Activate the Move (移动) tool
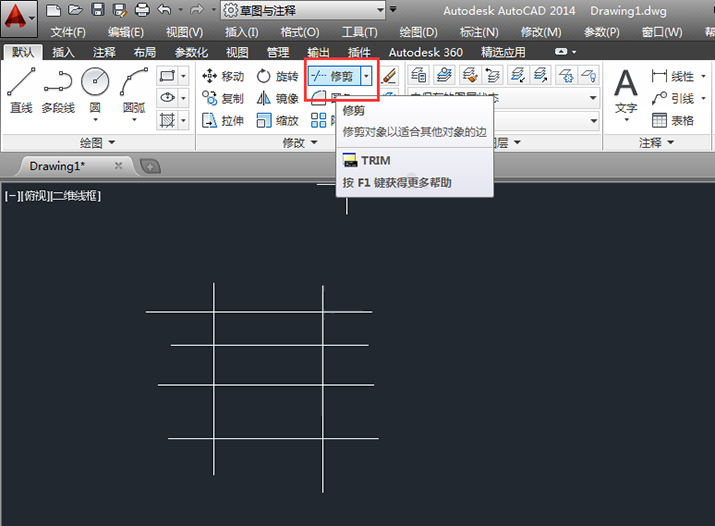 (x=223, y=76)
